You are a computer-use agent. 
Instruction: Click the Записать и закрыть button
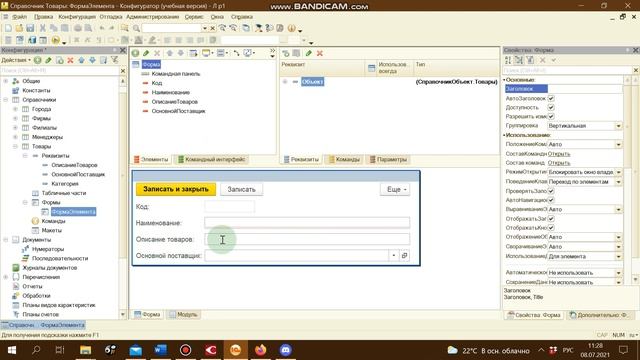tap(176, 189)
